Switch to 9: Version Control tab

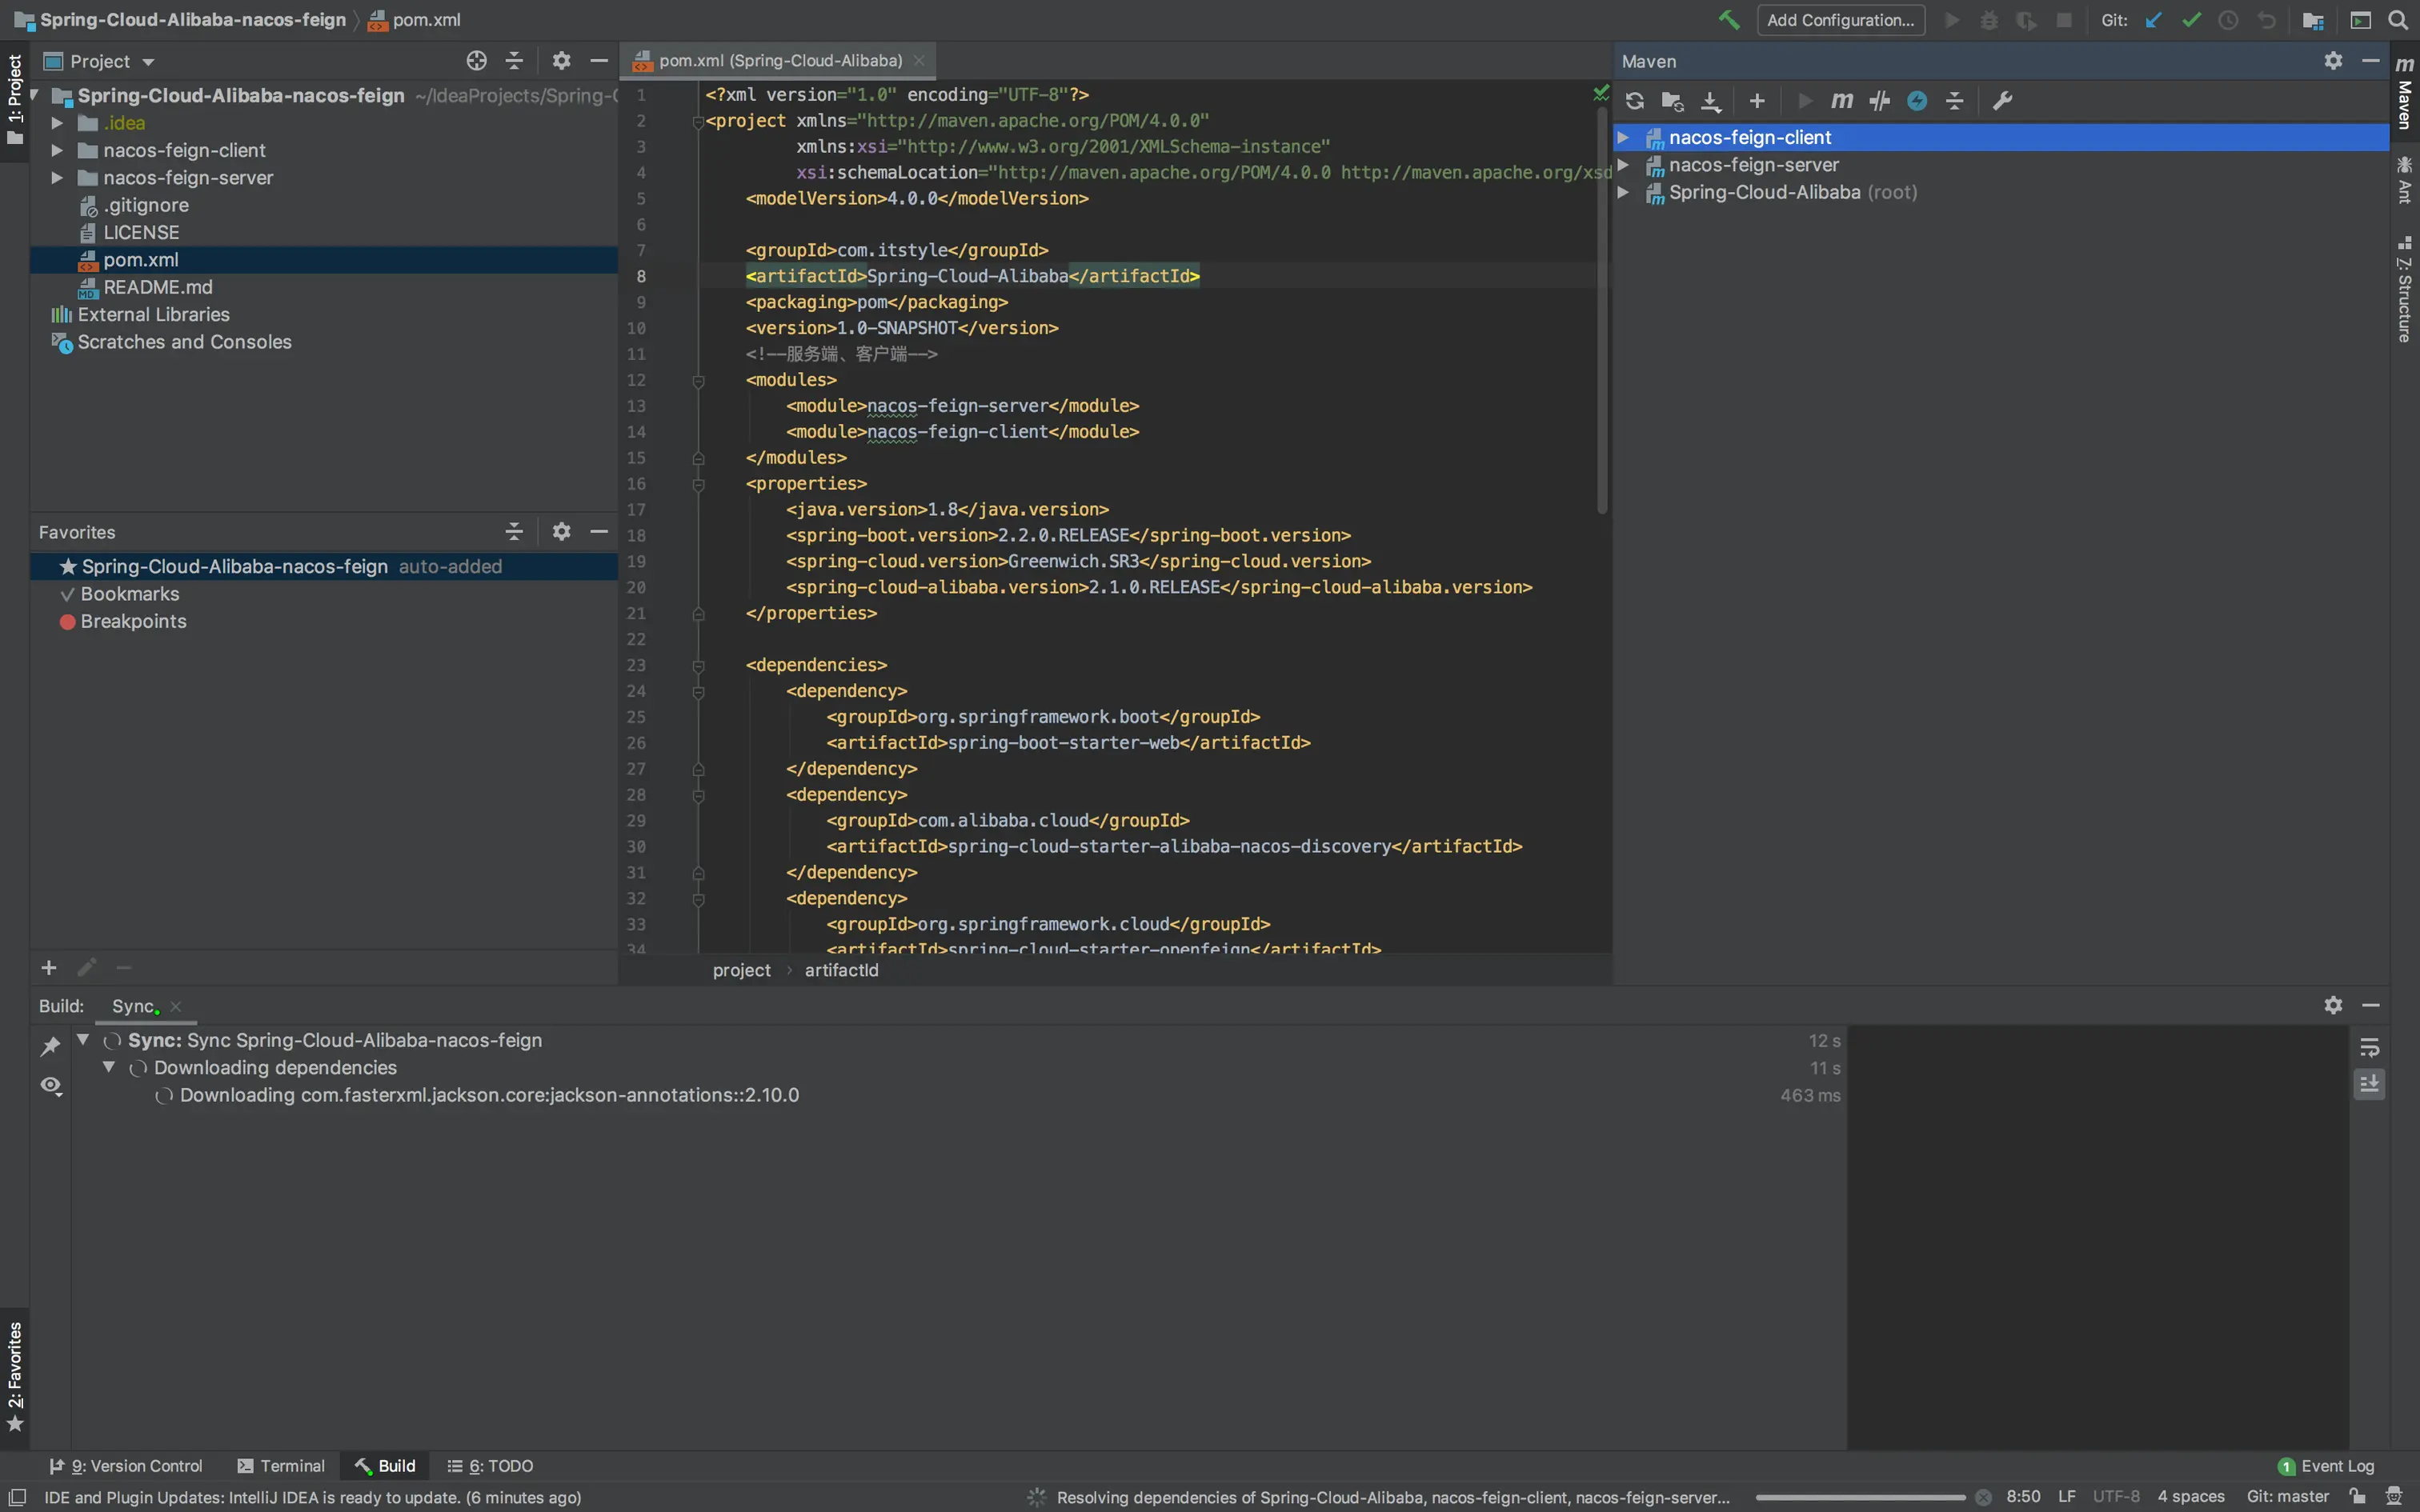[126, 1466]
